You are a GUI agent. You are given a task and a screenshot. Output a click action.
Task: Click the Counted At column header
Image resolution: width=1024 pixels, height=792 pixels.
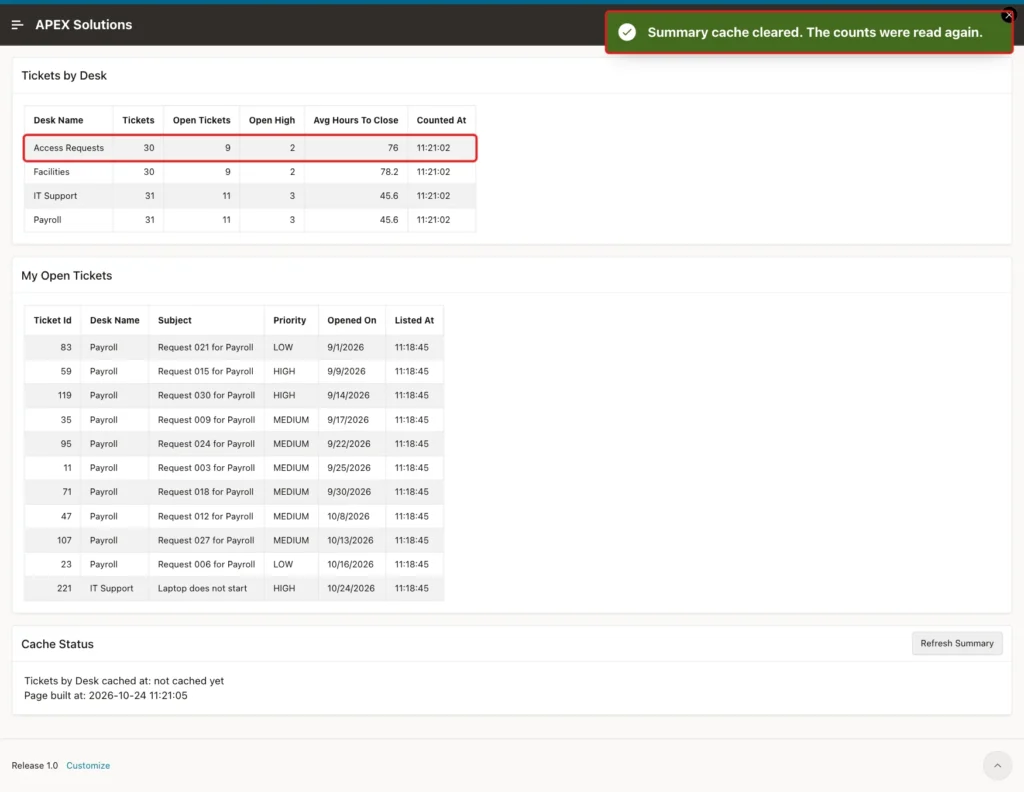pyautogui.click(x=441, y=120)
